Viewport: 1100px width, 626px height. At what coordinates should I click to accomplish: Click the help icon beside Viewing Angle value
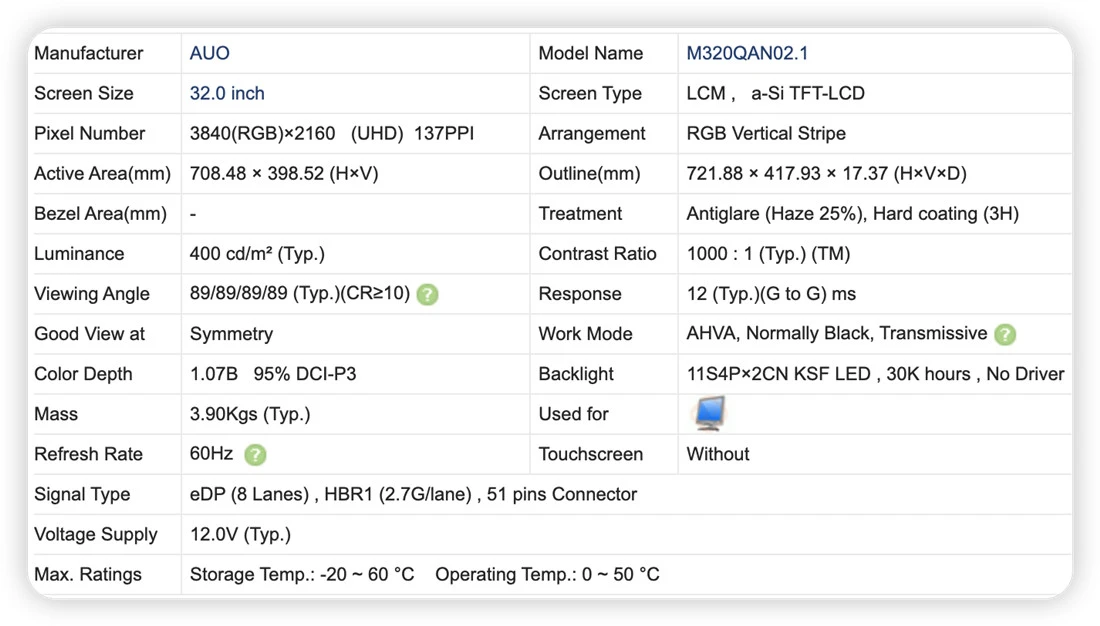coord(427,294)
